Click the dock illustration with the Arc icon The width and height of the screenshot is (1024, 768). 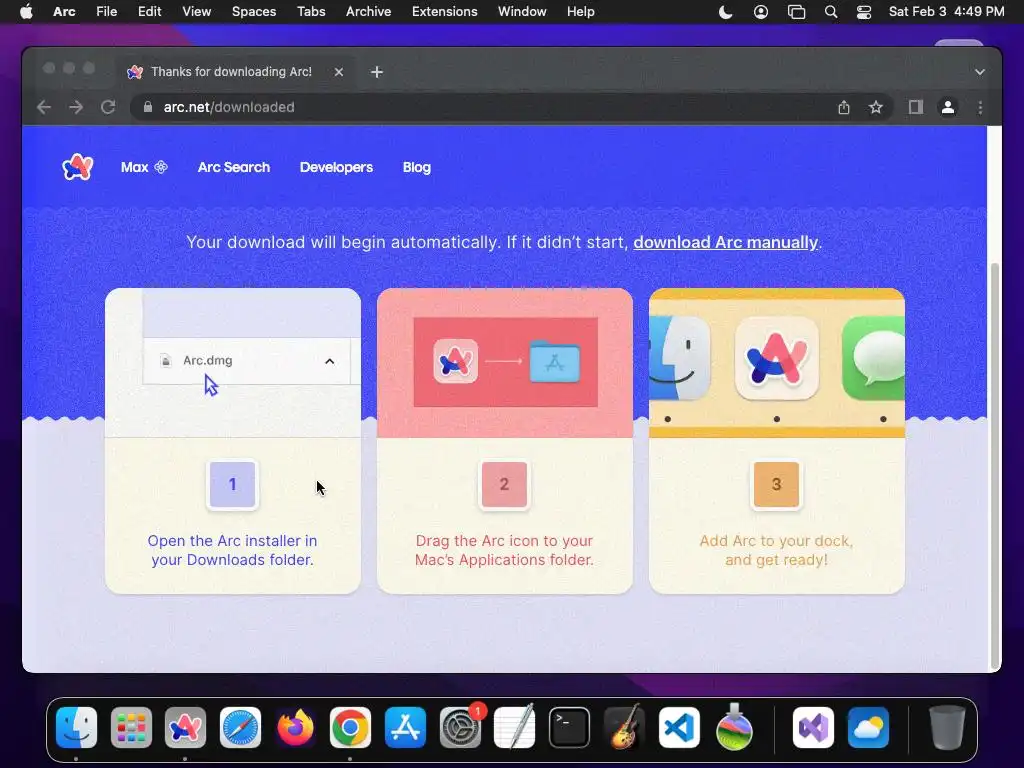(776, 362)
